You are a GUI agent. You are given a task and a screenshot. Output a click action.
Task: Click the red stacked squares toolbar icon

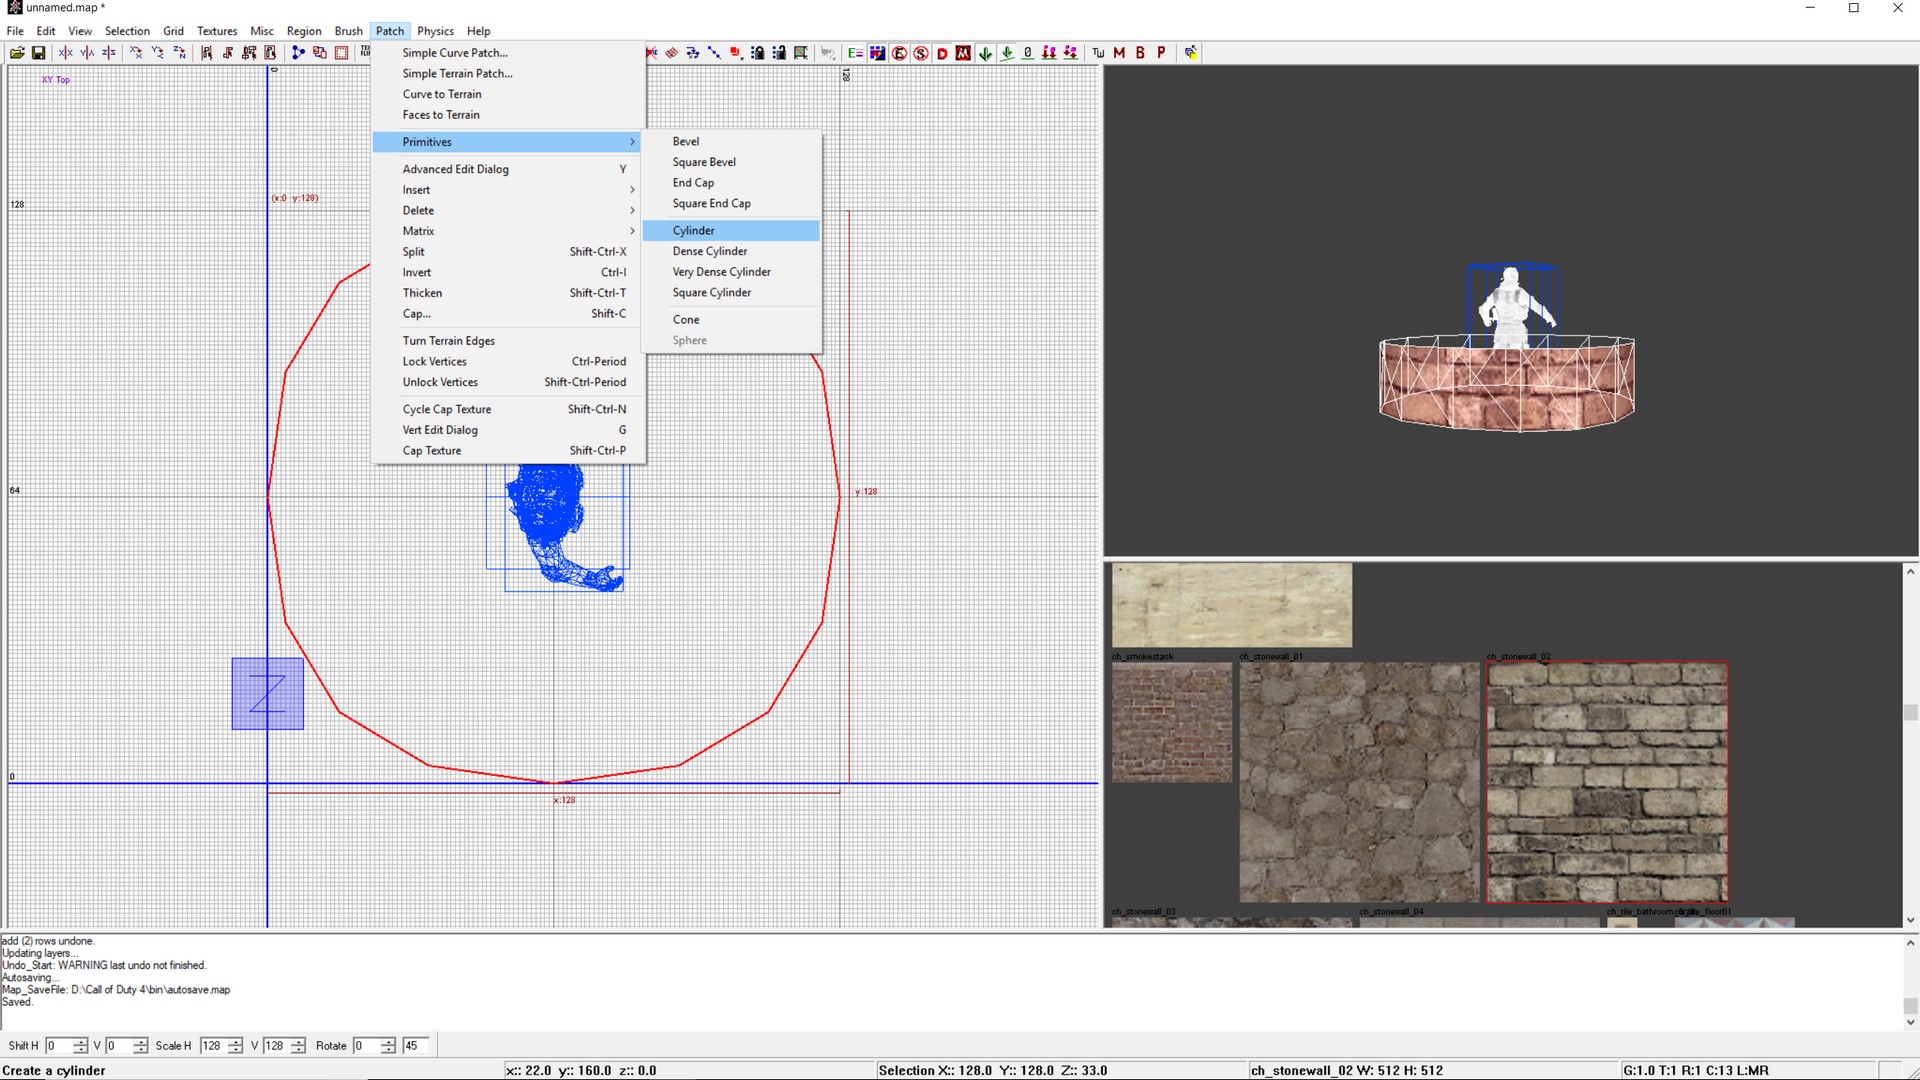coord(736,53)
